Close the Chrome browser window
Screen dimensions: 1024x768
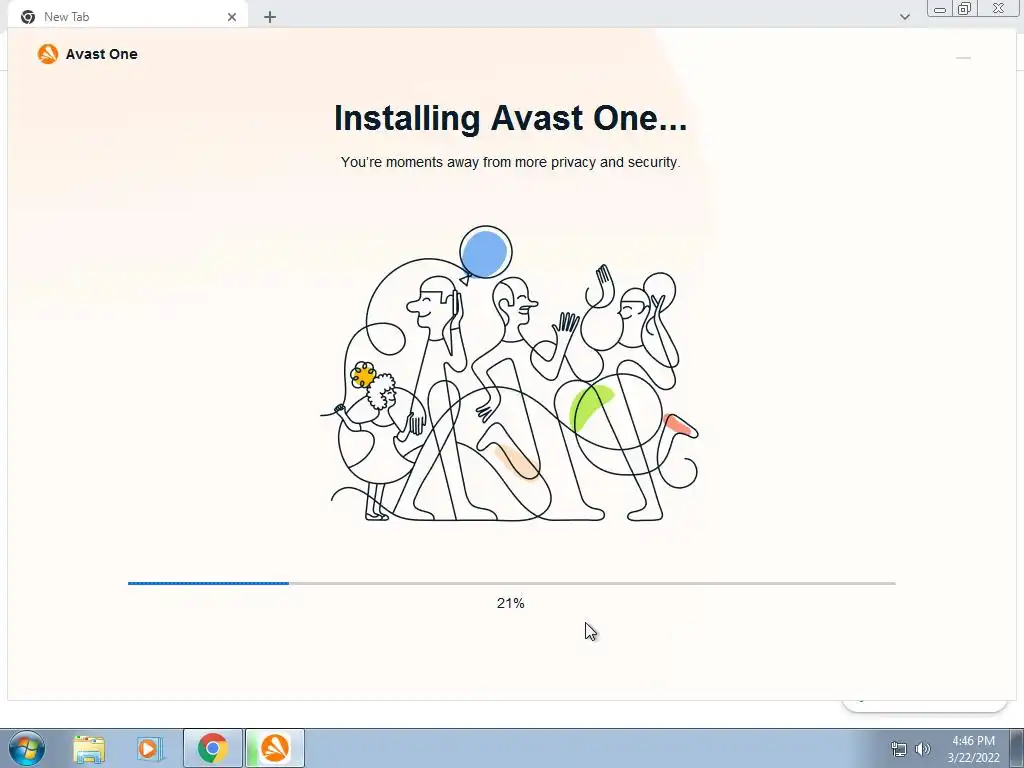click(x=999, y=8)
